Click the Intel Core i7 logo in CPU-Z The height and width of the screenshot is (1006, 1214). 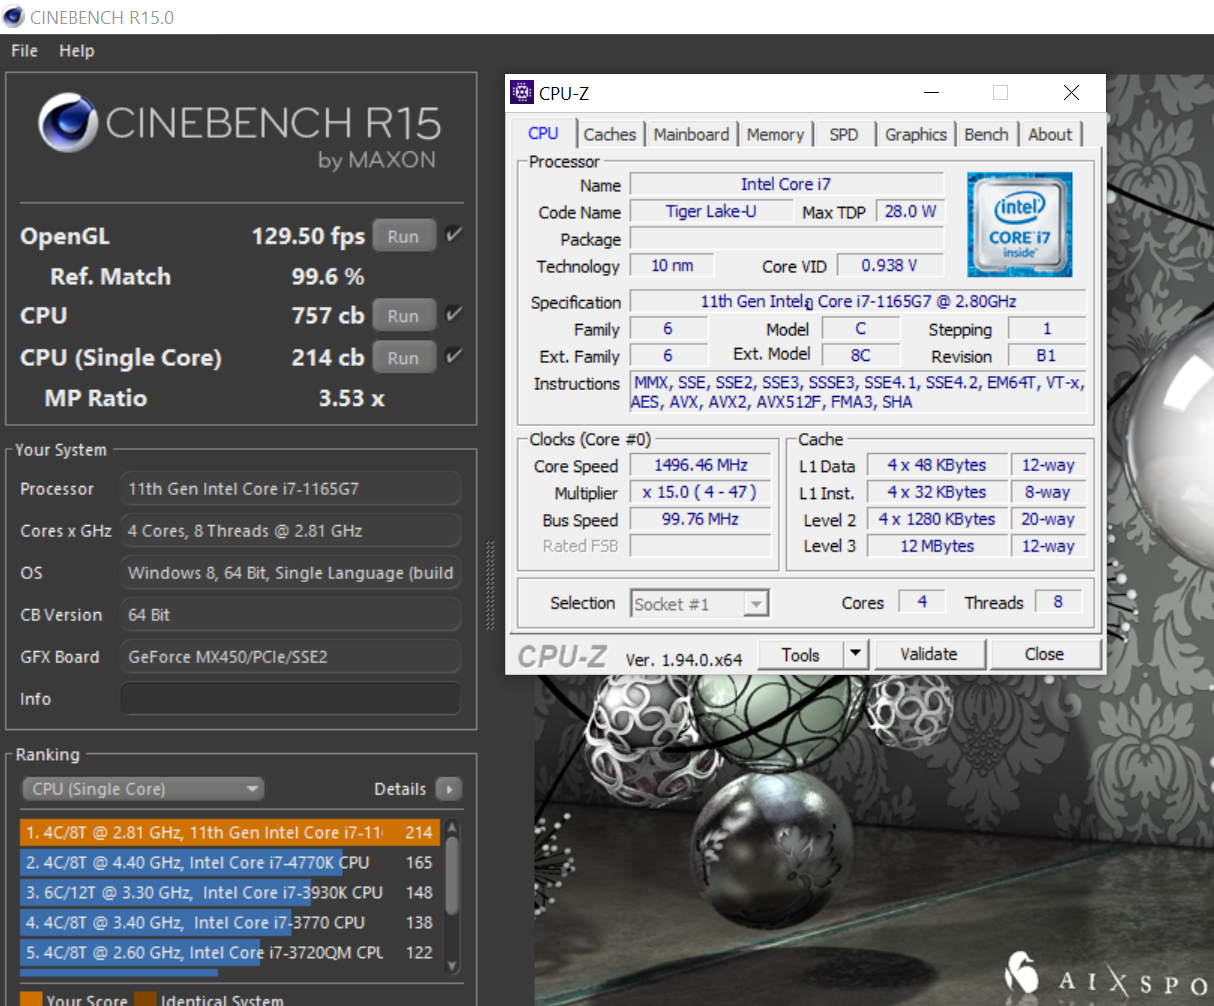pyautogui.click(x=1019, y=224)
